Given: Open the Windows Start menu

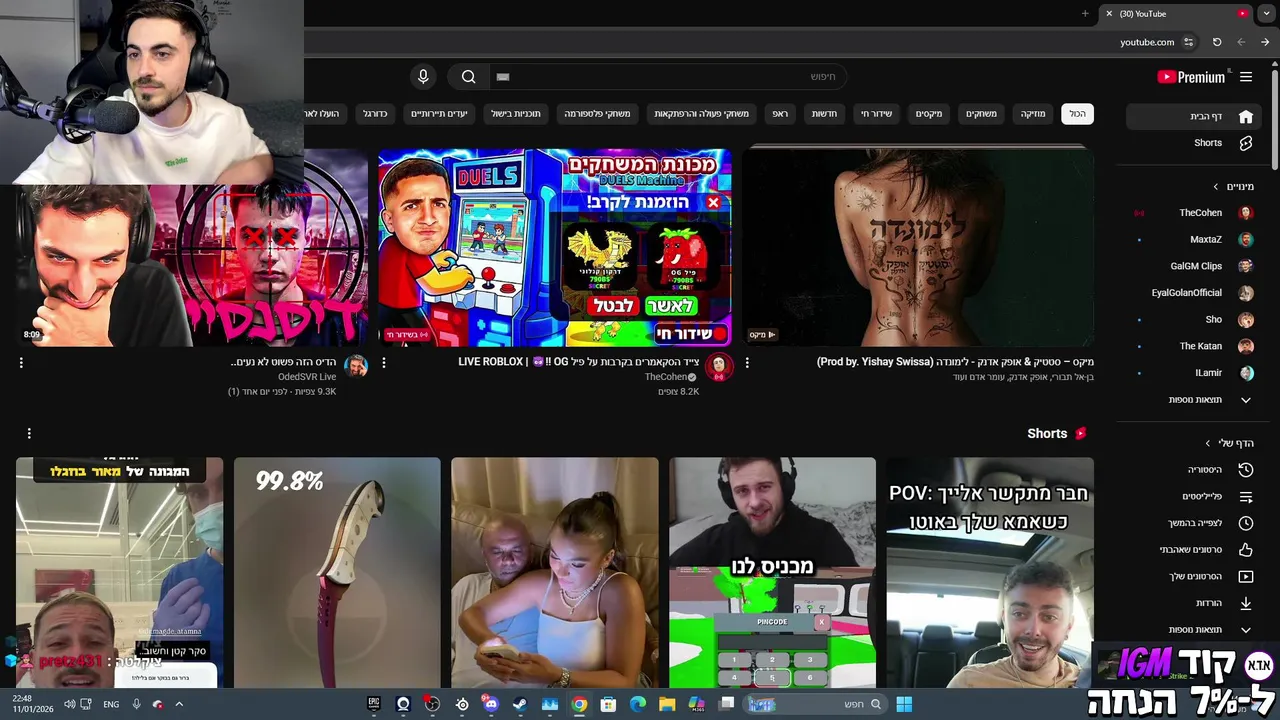Looking at the screenshot, I should click(904, 704).
